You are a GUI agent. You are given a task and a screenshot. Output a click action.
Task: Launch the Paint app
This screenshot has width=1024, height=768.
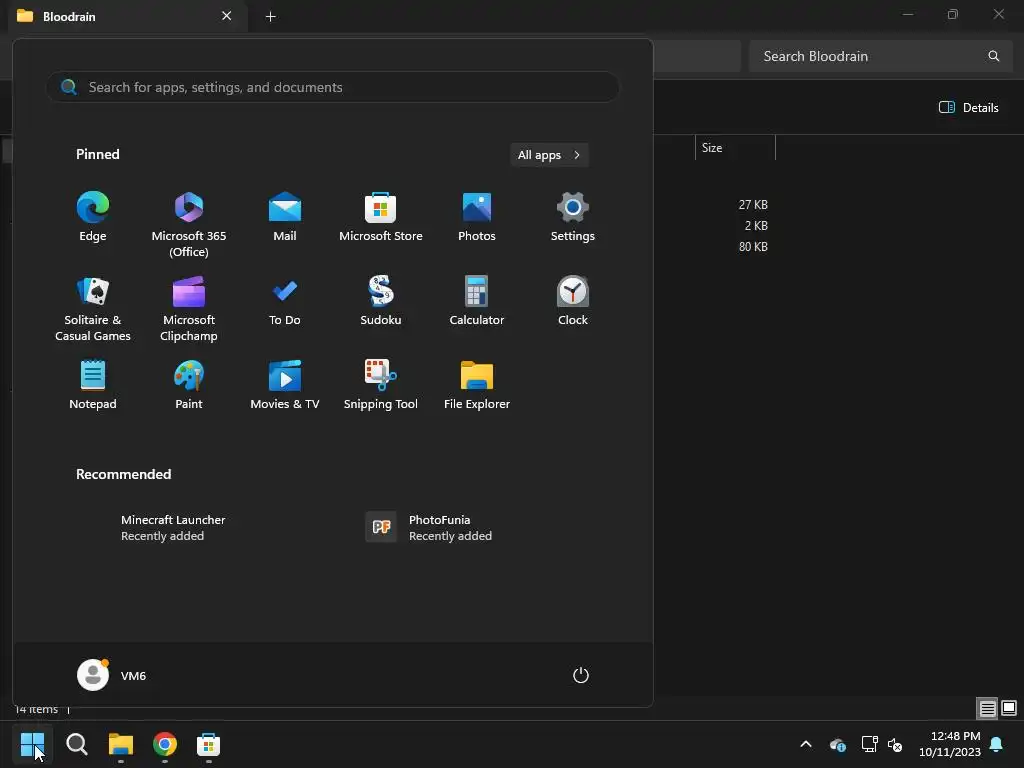189,386
